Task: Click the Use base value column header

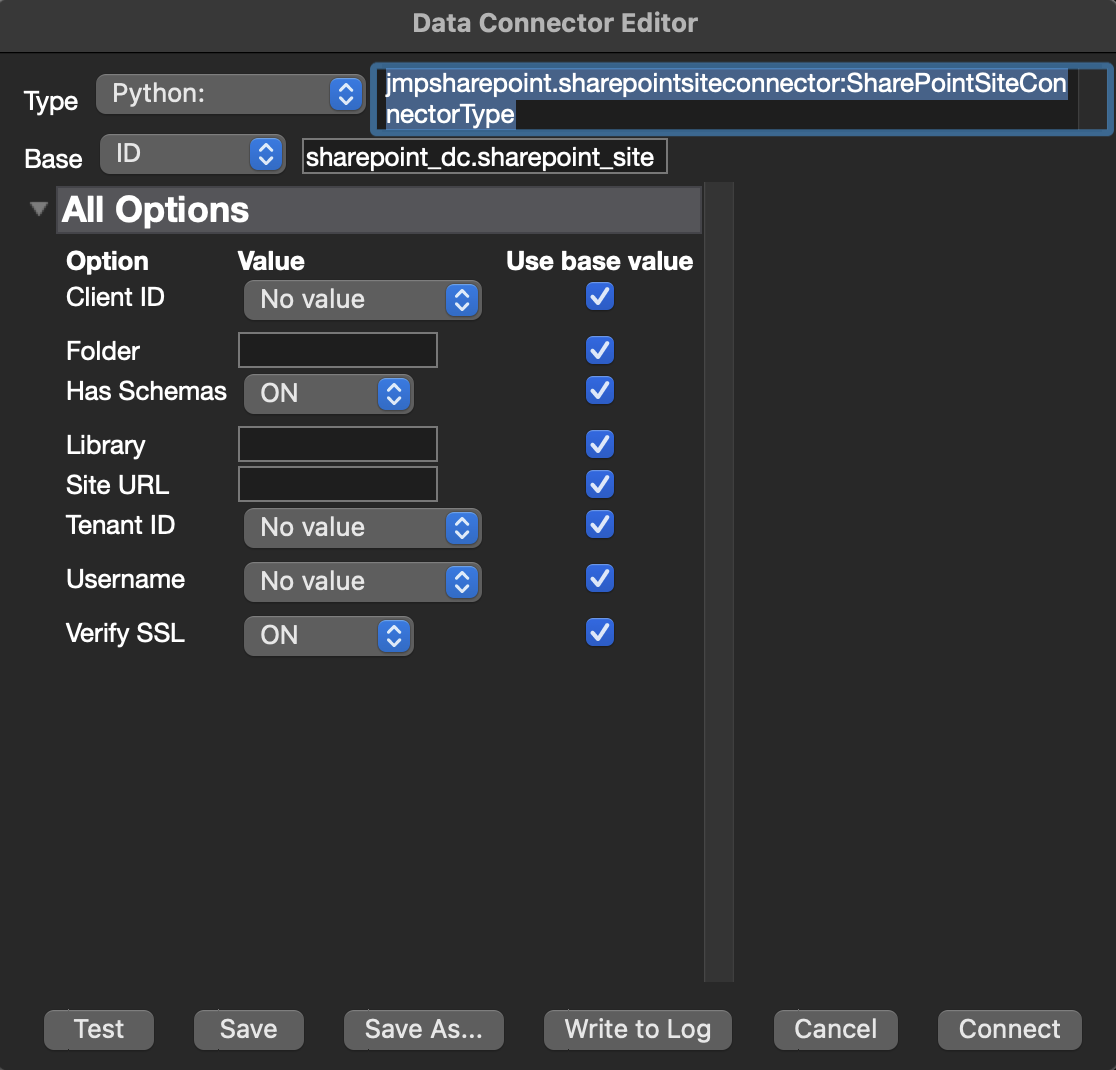Action: (599, 261)
